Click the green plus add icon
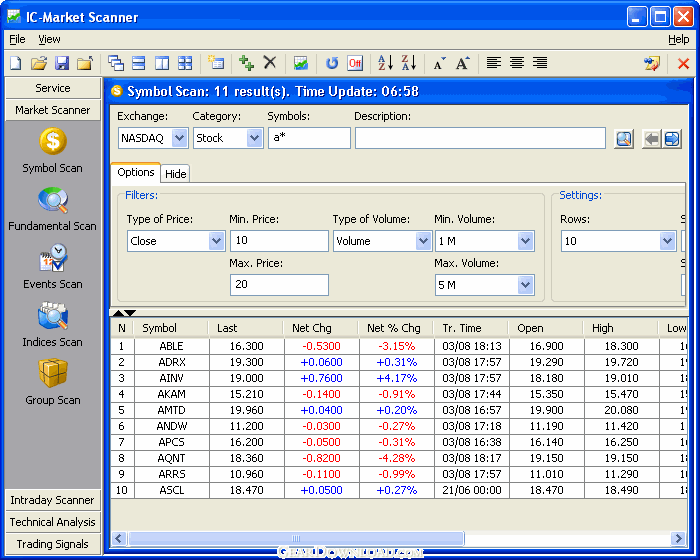This screenshot has width=700, height=560. (x=246, y=63)
